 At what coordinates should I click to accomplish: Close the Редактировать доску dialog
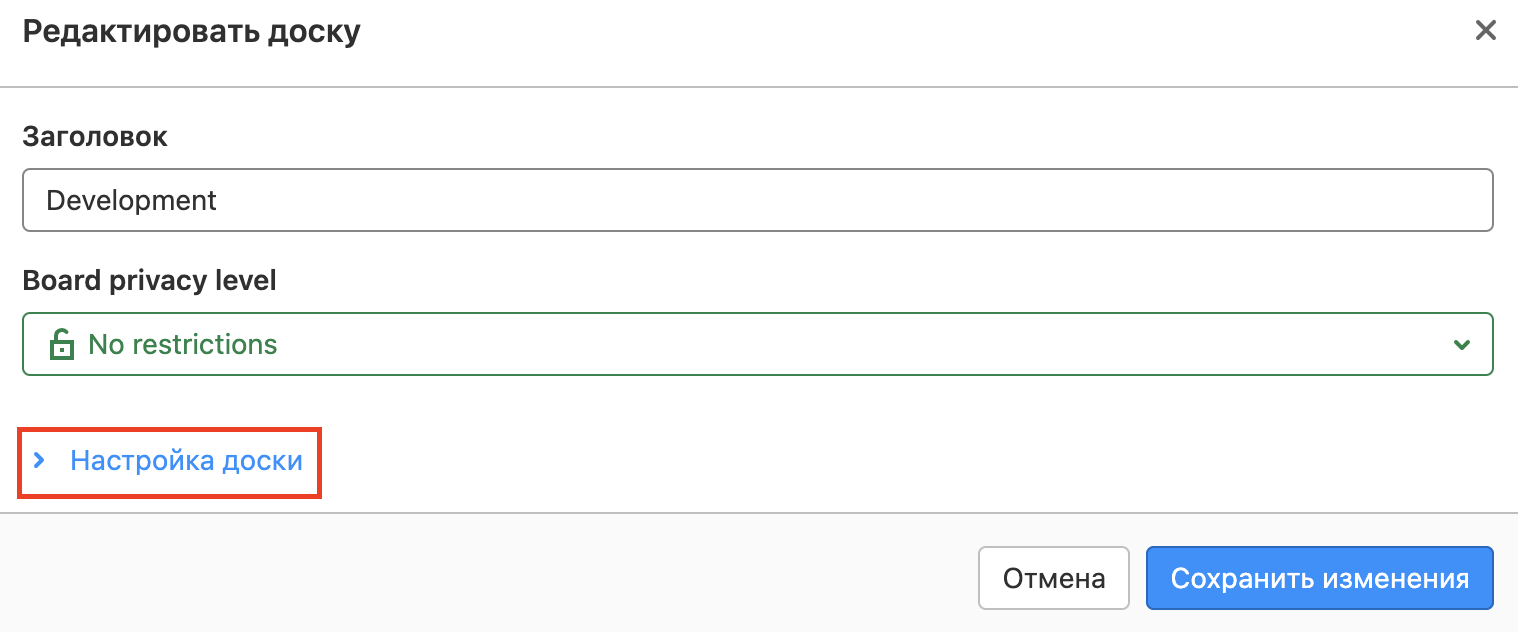[x=1485, y=31]
